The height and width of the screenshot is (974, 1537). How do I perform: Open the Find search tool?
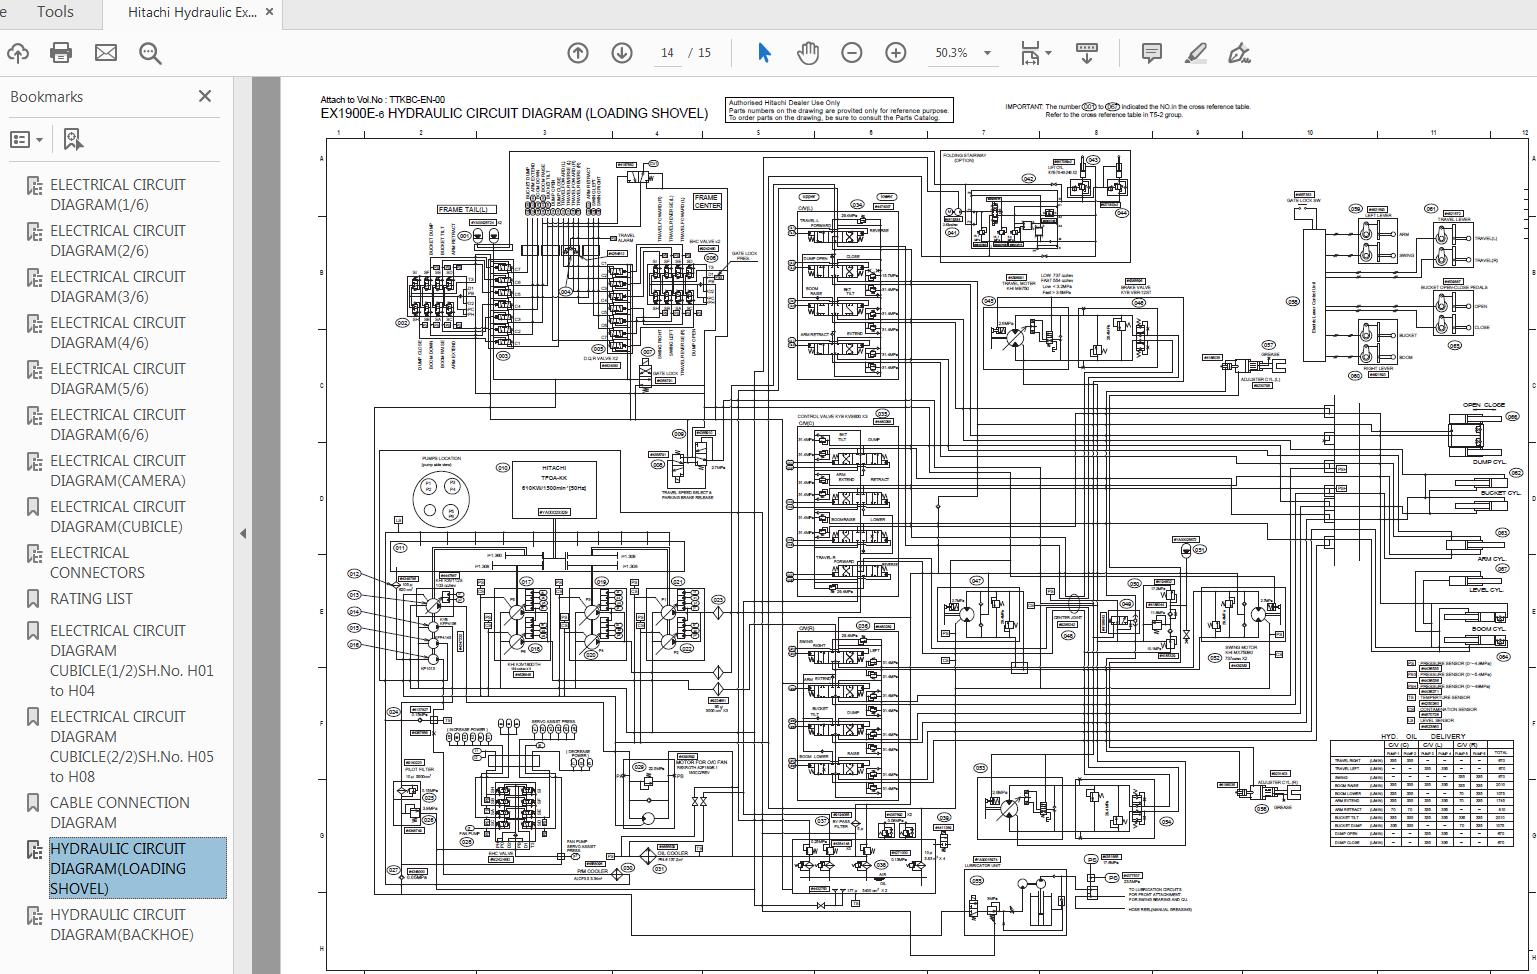(x=150, y=52)
